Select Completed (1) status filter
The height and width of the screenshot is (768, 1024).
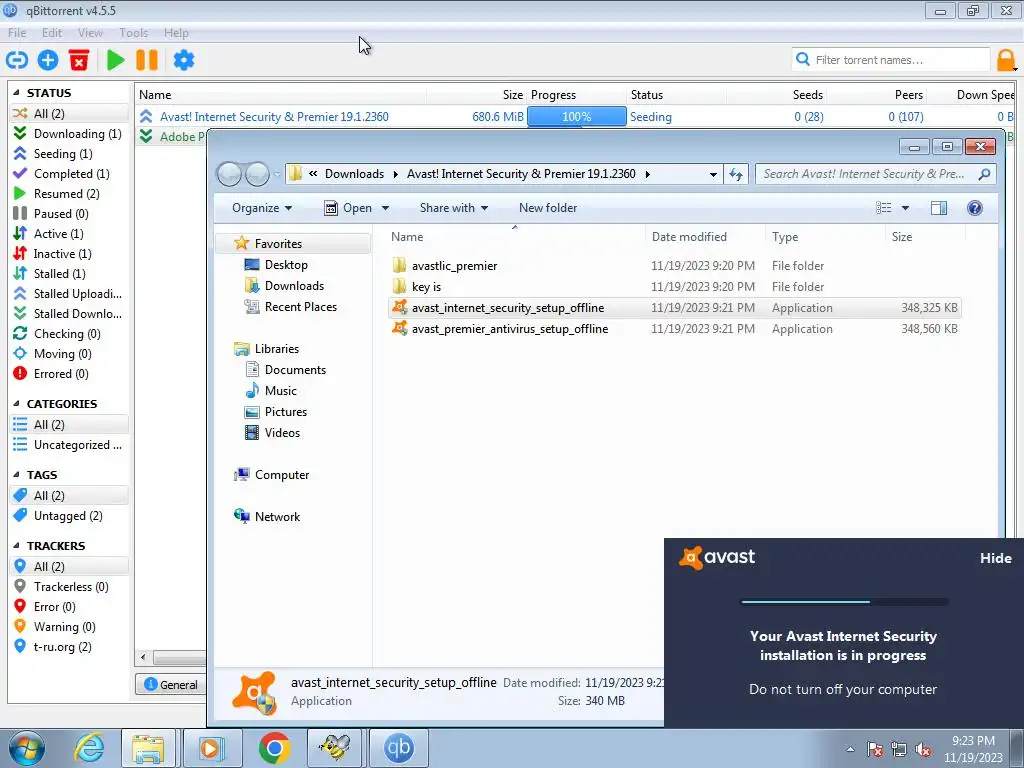tap(69, 174)
